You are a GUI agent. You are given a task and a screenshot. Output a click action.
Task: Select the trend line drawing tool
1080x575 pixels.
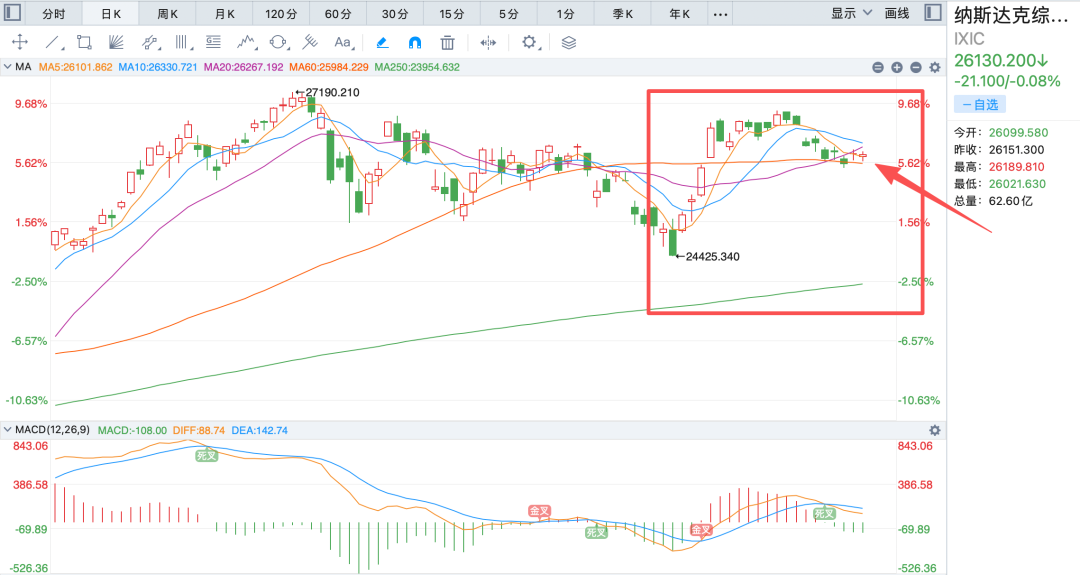point(52,43)
